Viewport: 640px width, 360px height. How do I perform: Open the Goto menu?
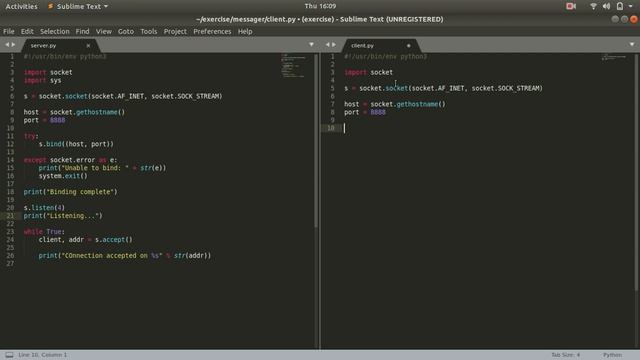(x=126, y=31)
